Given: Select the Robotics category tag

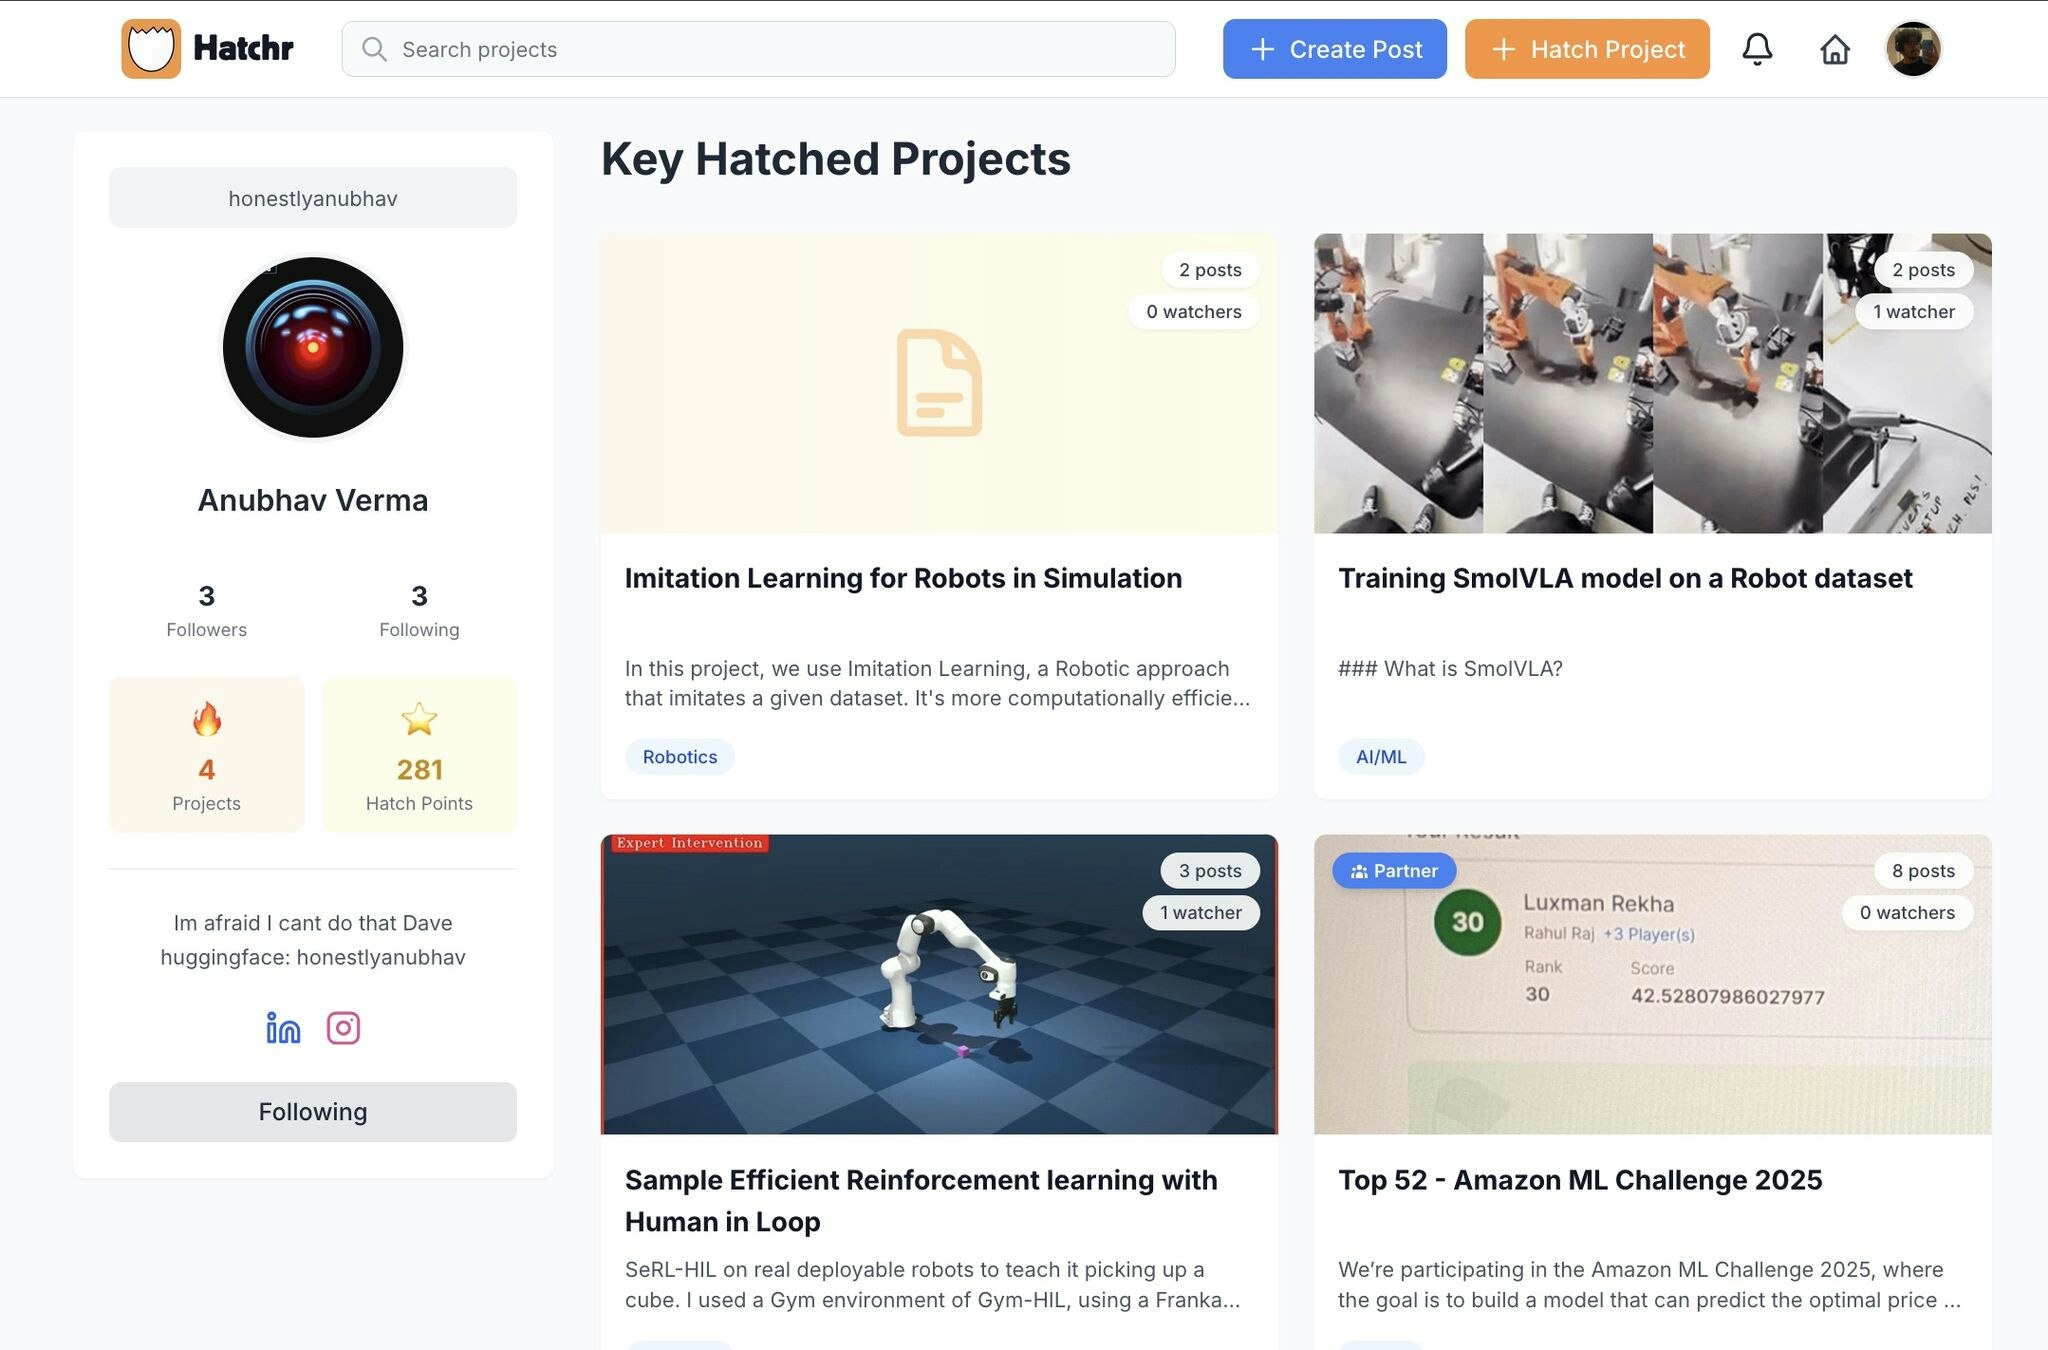Looking at the screenshot, I should (679, 757).
